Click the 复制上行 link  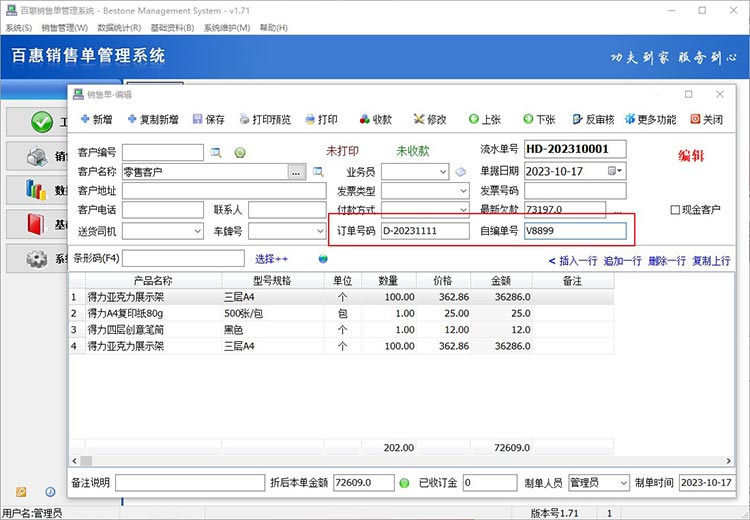click(711, 261)
